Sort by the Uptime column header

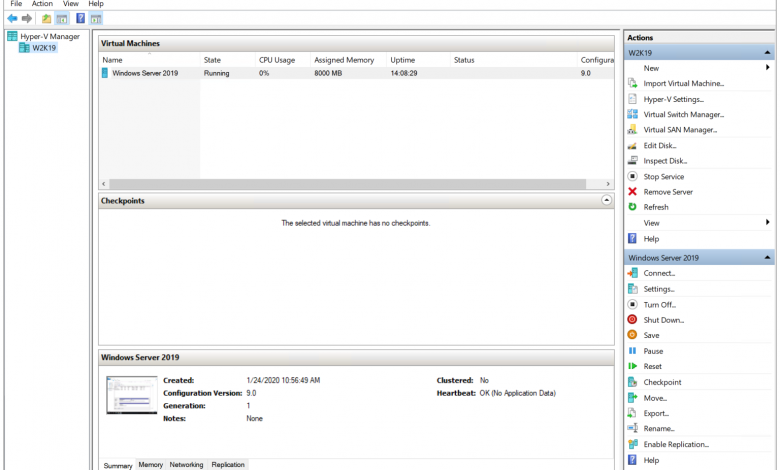(418, 60)
